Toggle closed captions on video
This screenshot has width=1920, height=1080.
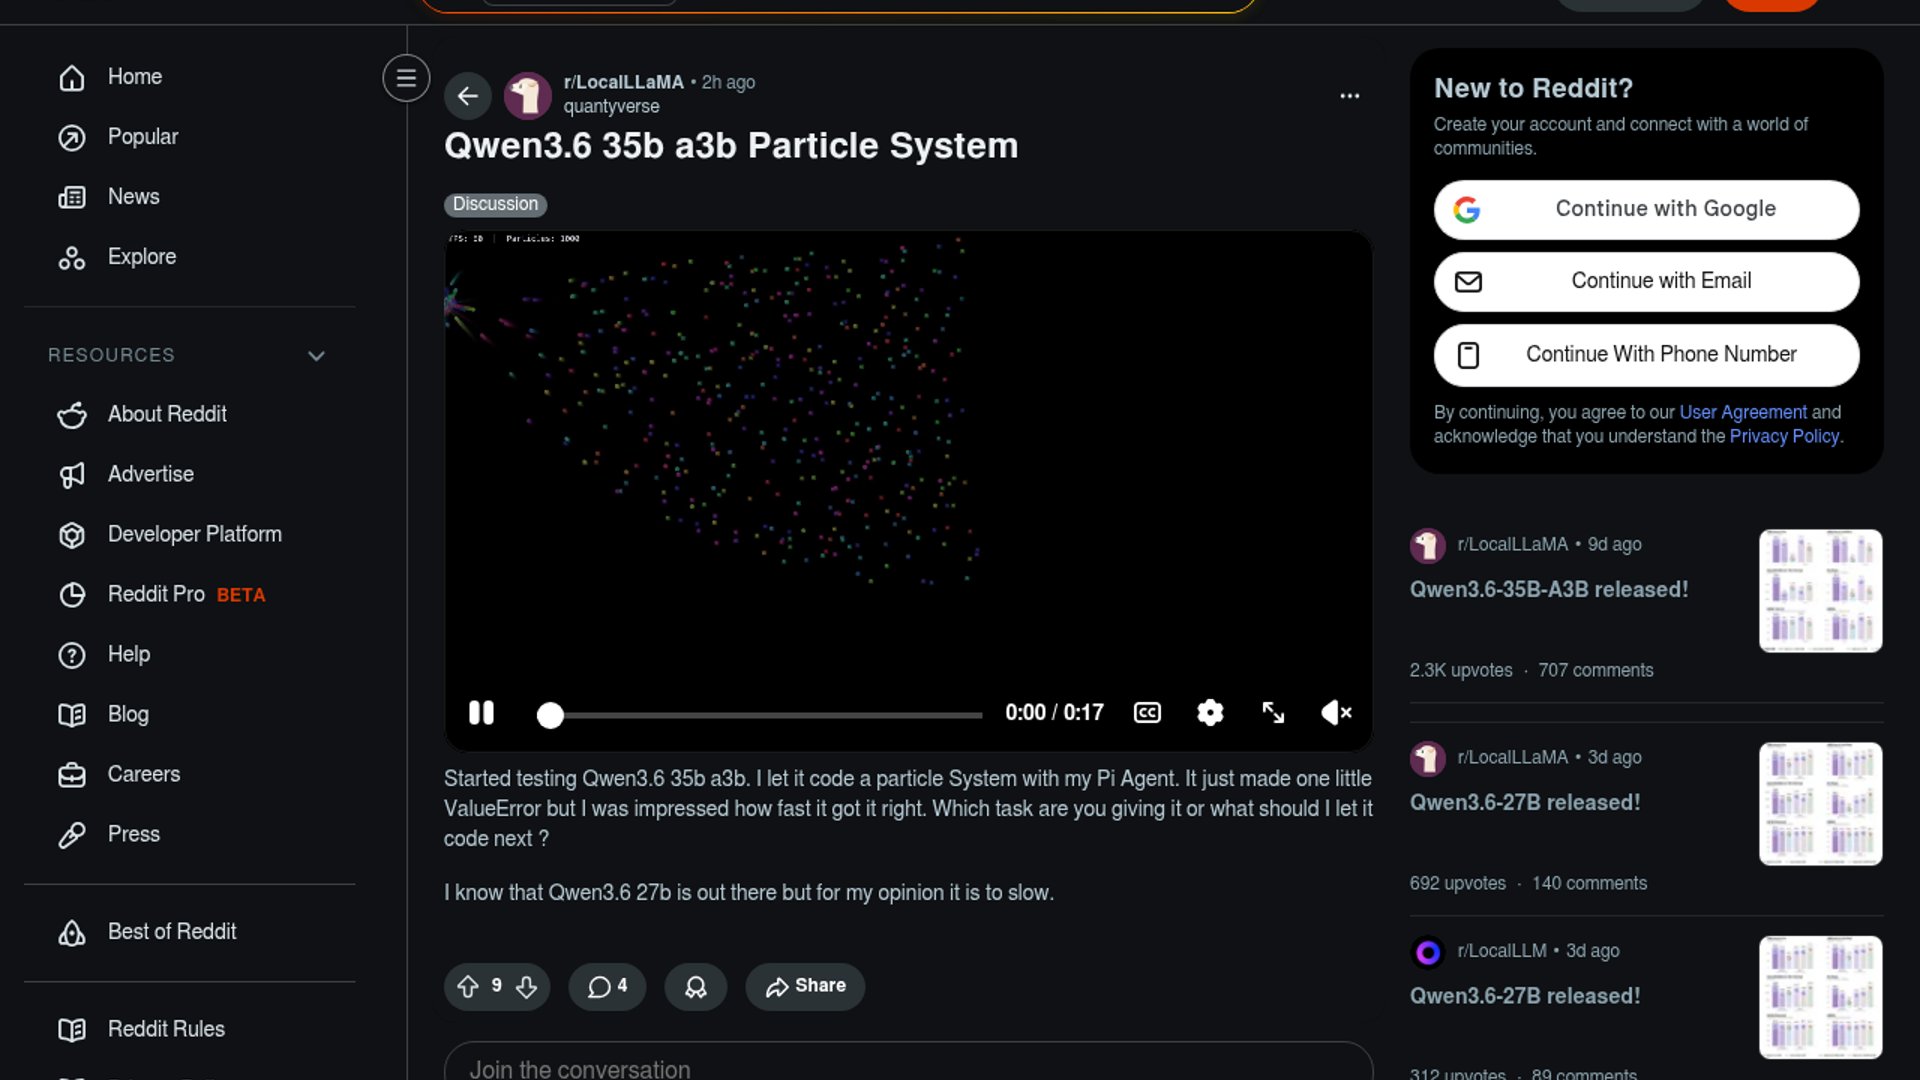click(x=1147, y=712)
